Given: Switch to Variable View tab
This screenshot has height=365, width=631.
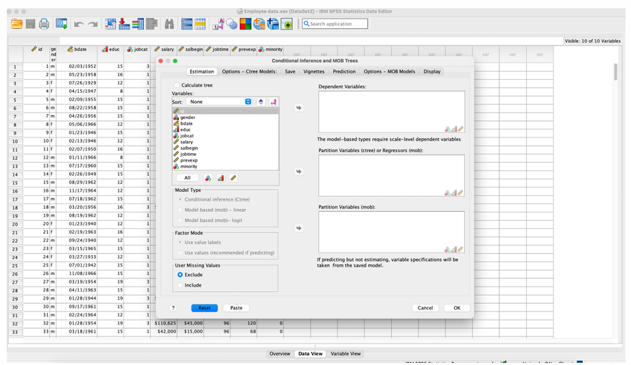Looking at the screenshot, I should click(345, 354).
